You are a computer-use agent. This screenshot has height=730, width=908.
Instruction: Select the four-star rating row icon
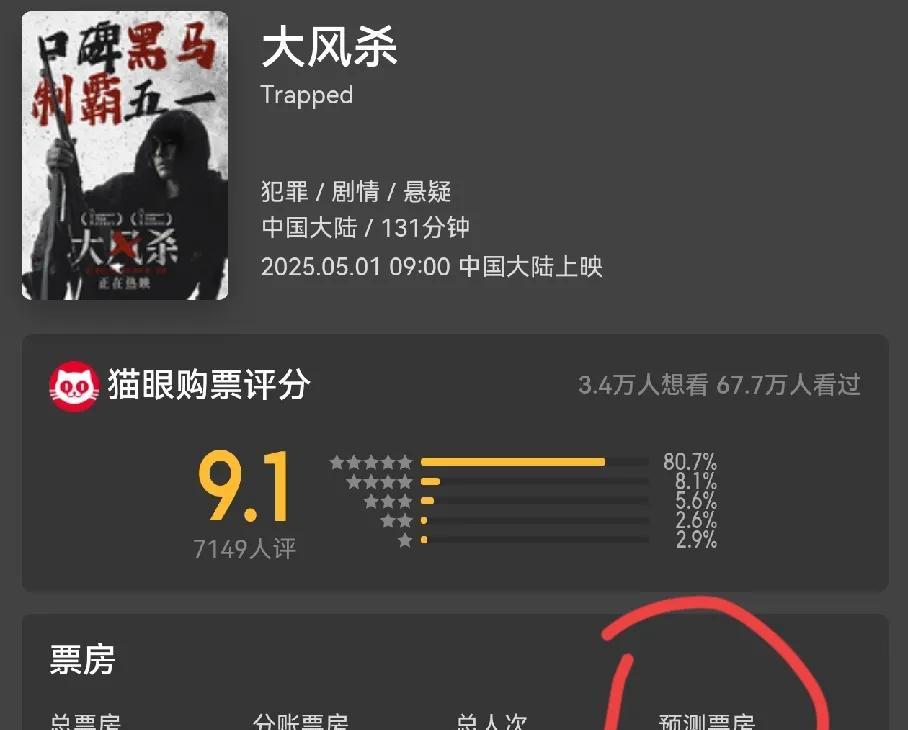(x=379, y=482)
